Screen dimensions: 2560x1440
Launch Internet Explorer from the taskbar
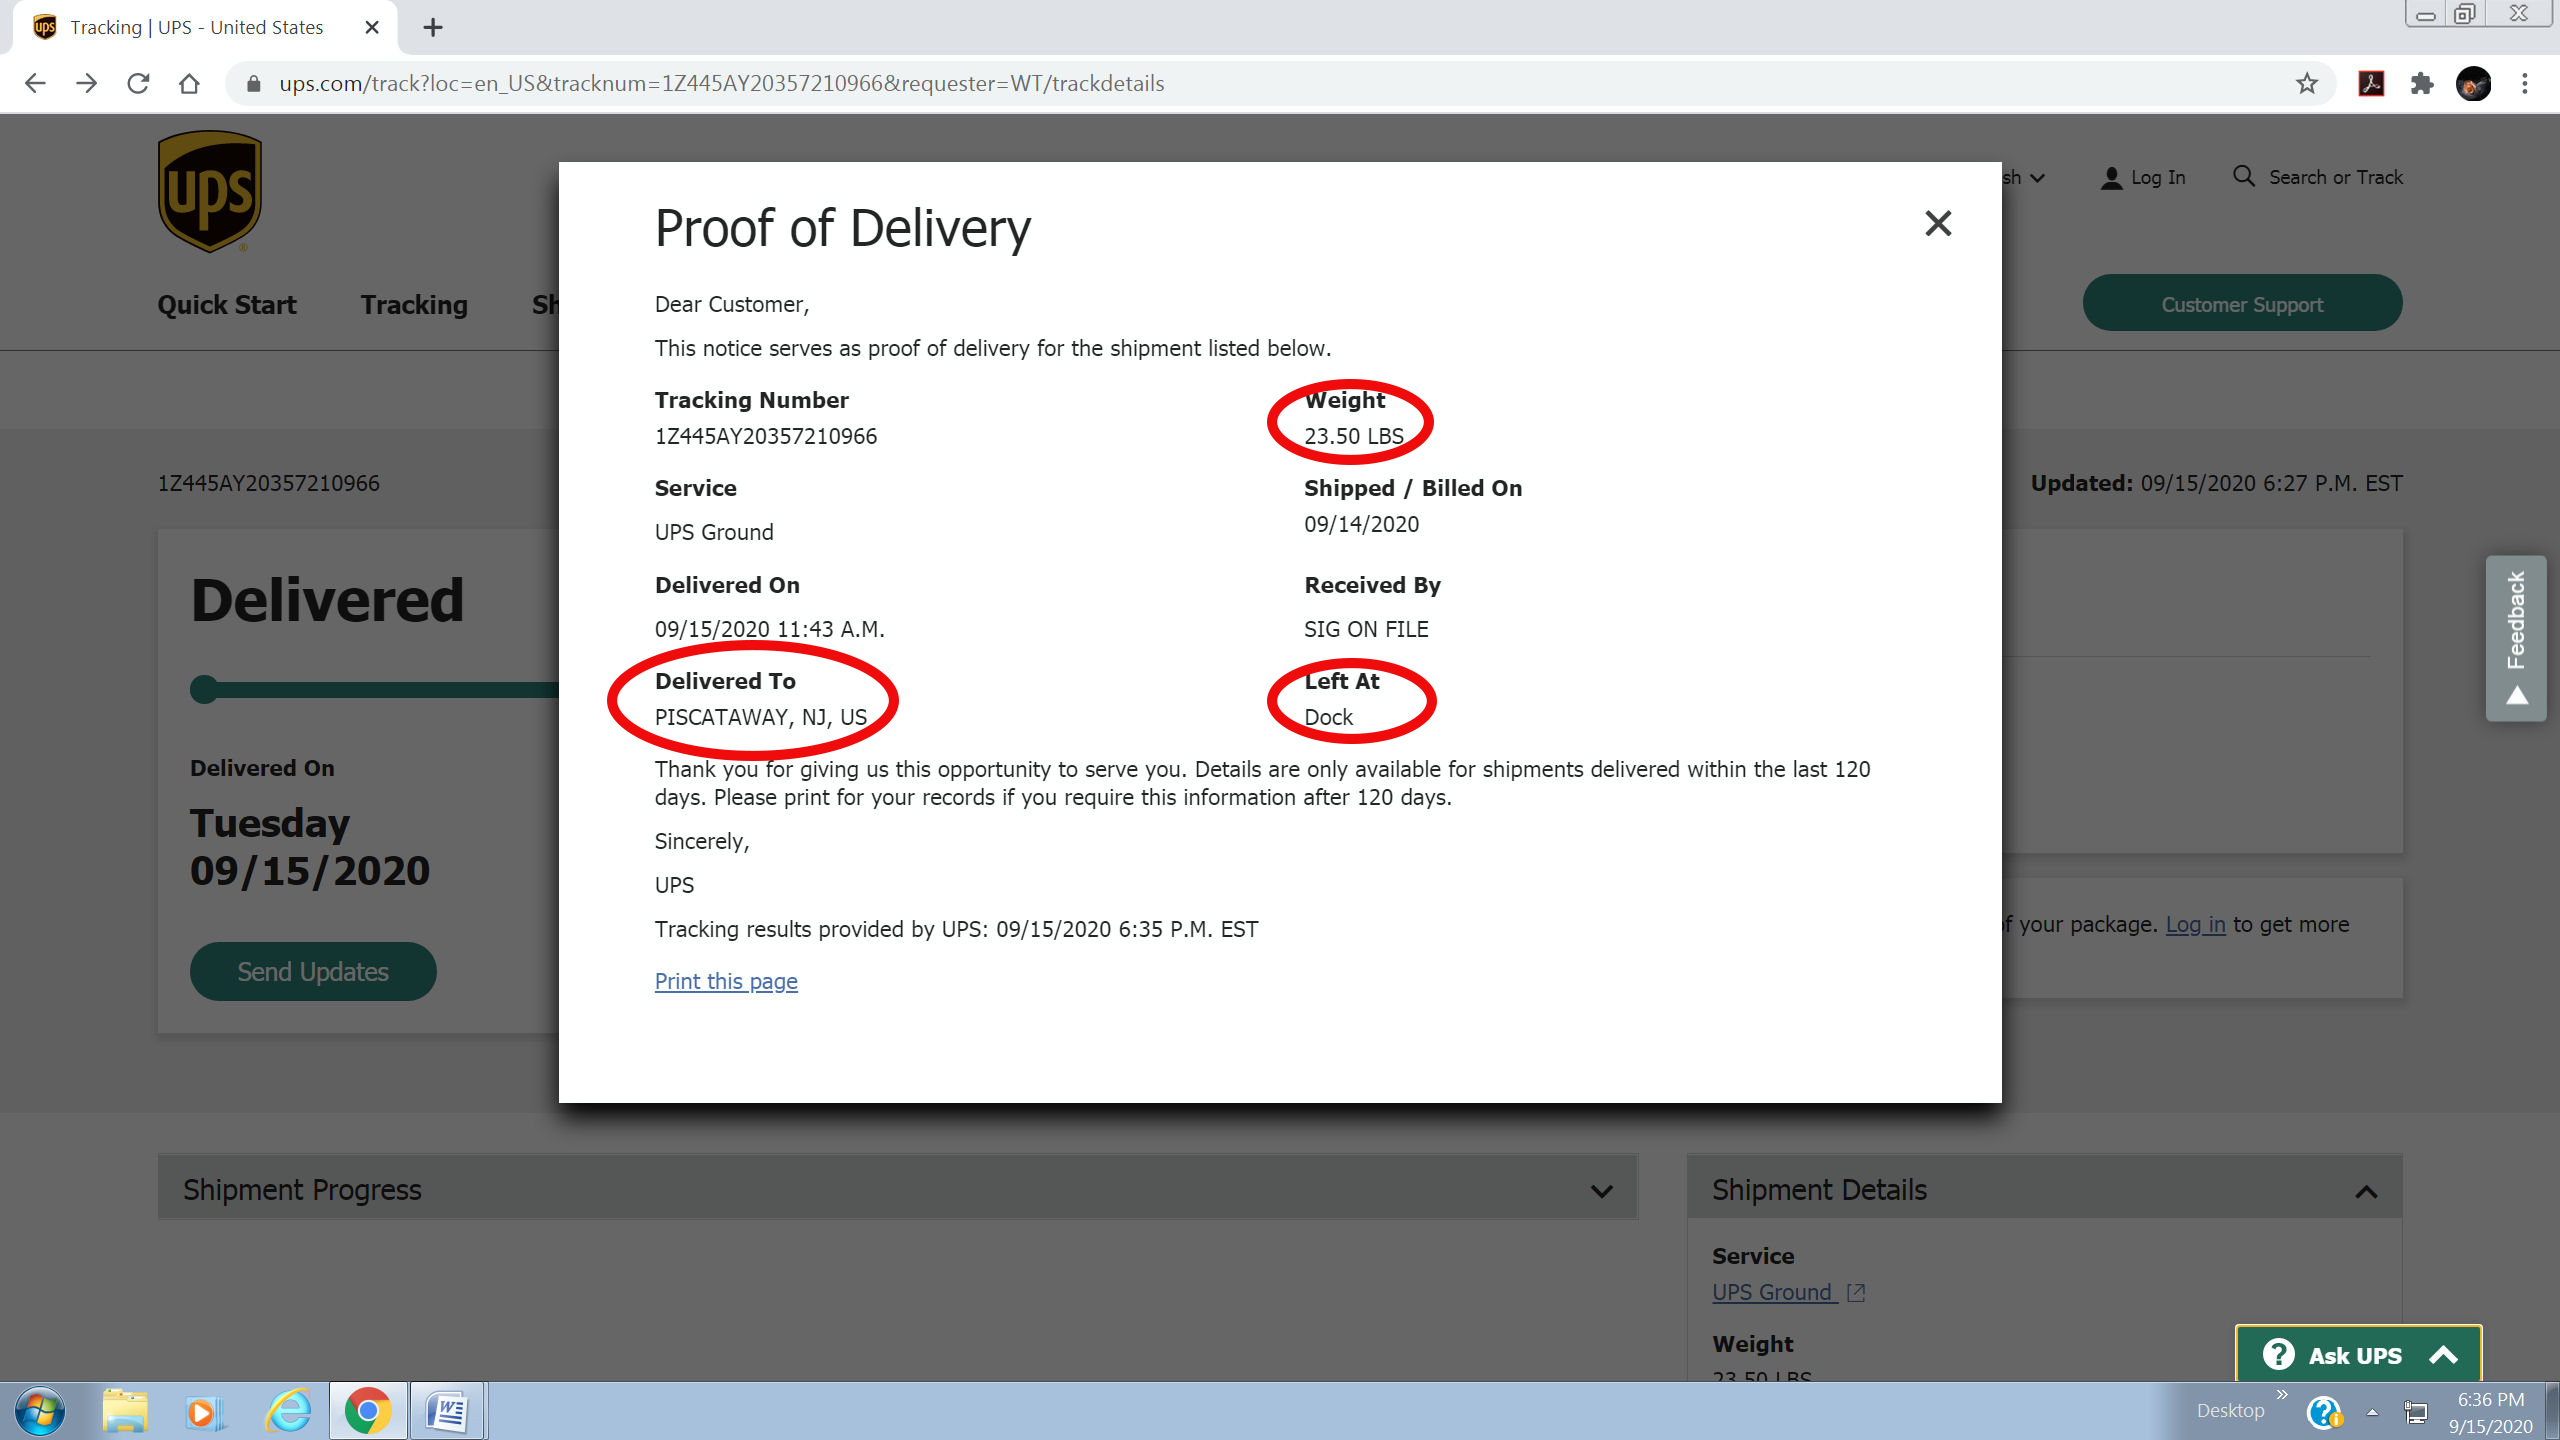click(x=288, y=1411)
